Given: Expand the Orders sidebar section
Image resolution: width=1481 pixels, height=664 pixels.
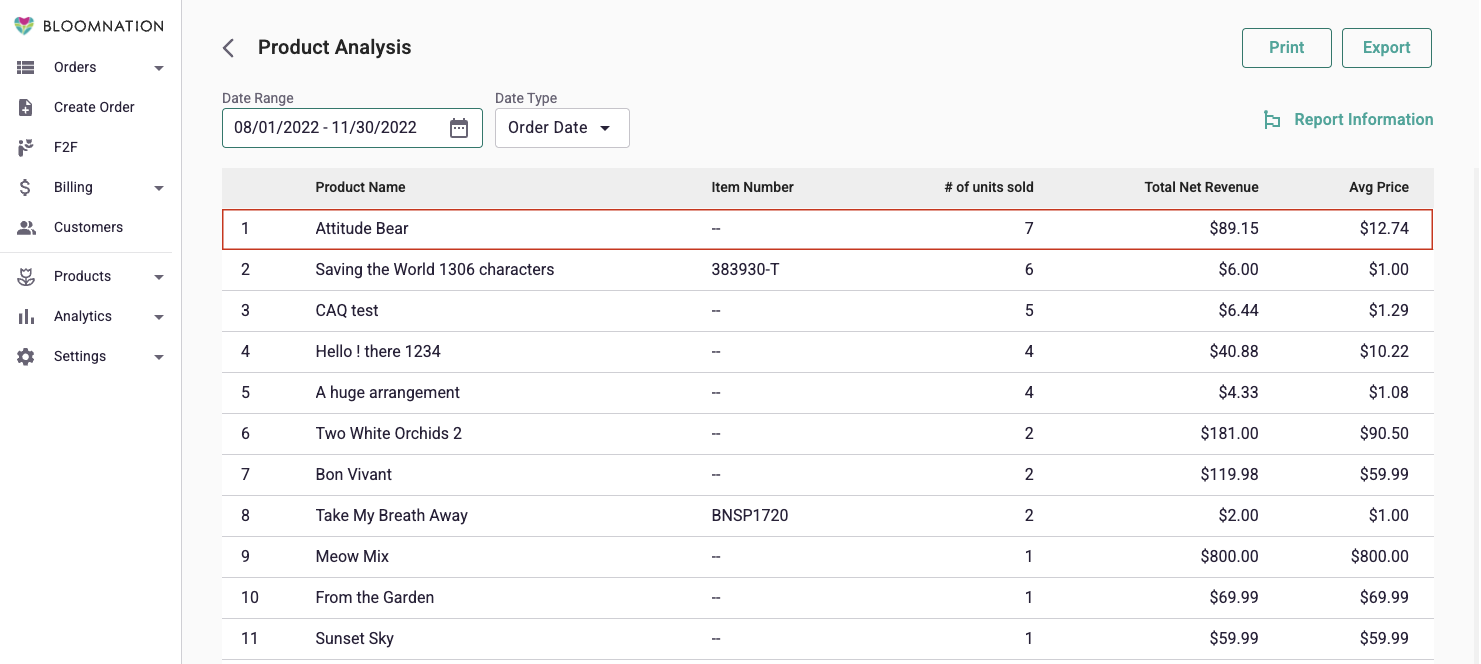Looking at the screenshot, I should [x=158, y=67].
